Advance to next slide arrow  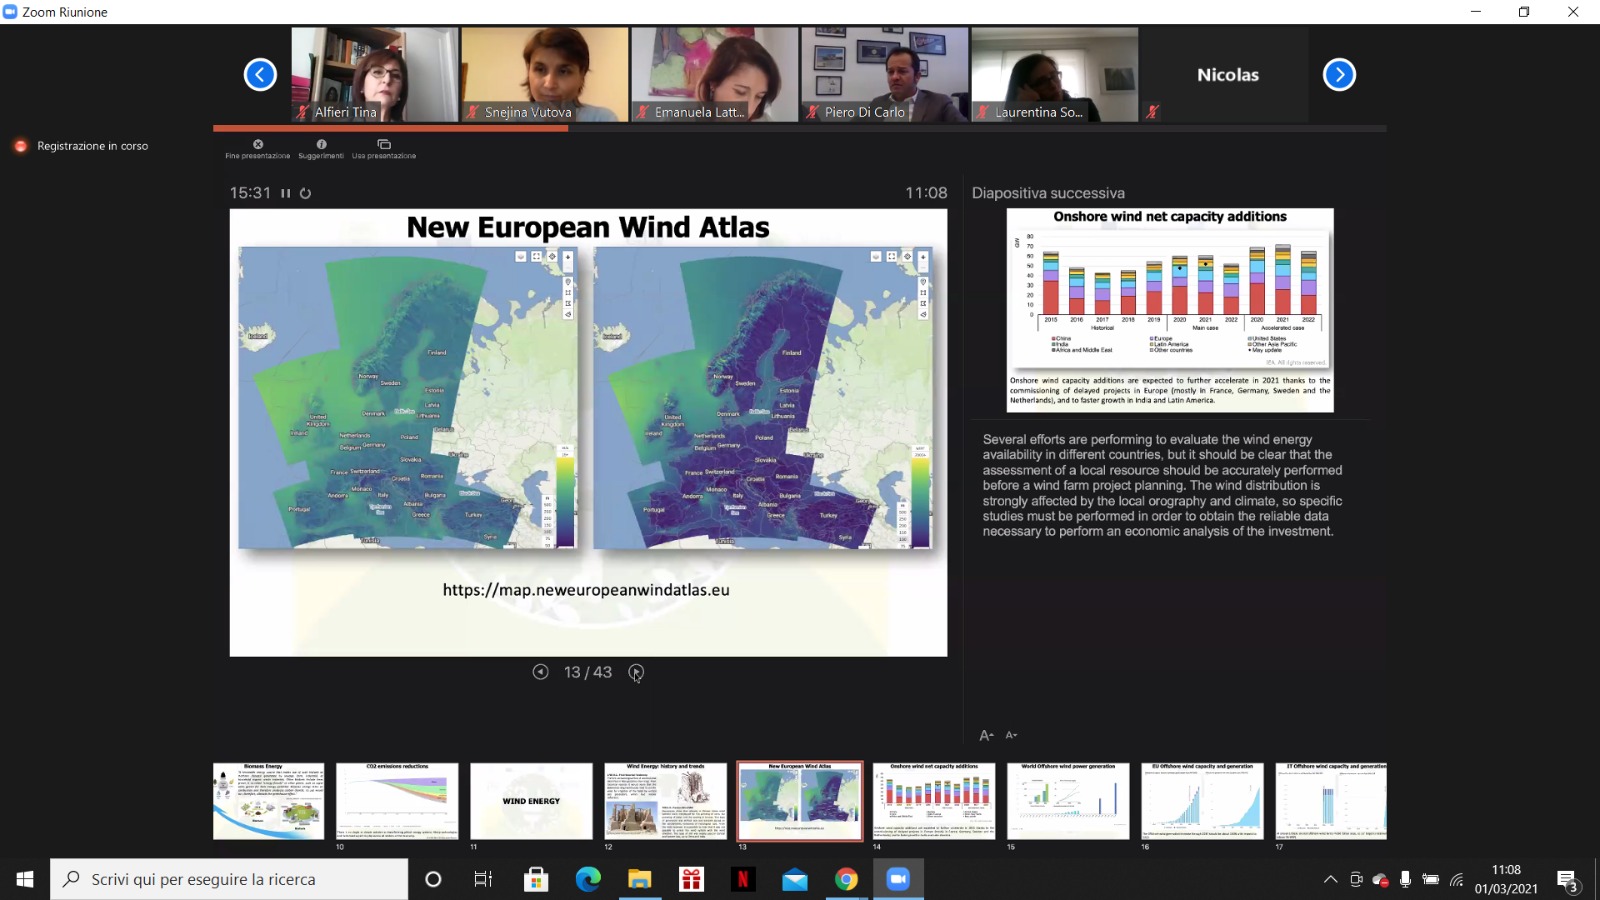pyautogui.click(x=636, y=672)
